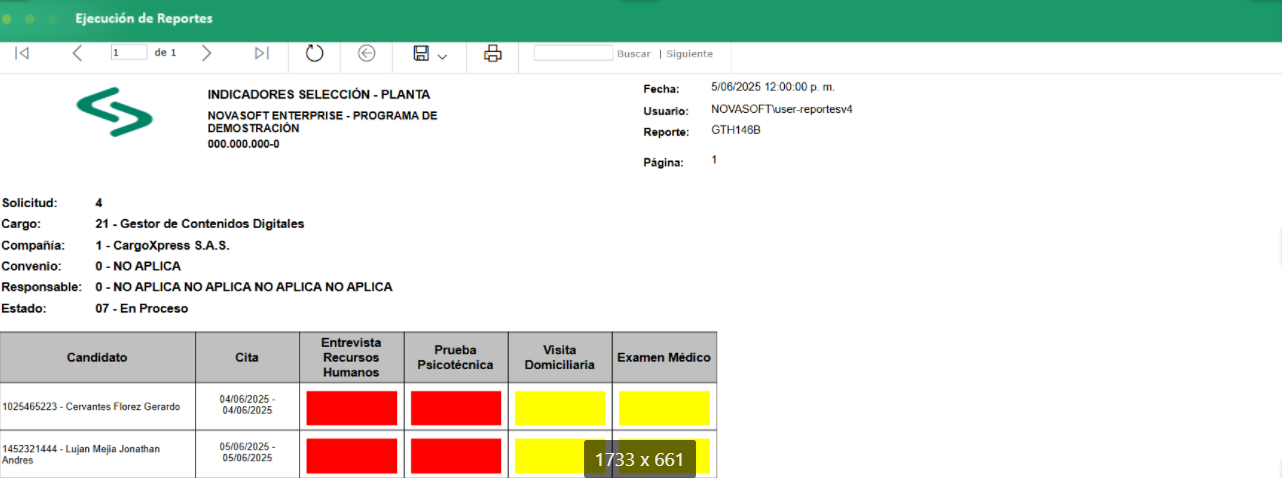Screen dimensions: 1282x478
Task: Click the save/export floppy disk icon
Action: 422,53
